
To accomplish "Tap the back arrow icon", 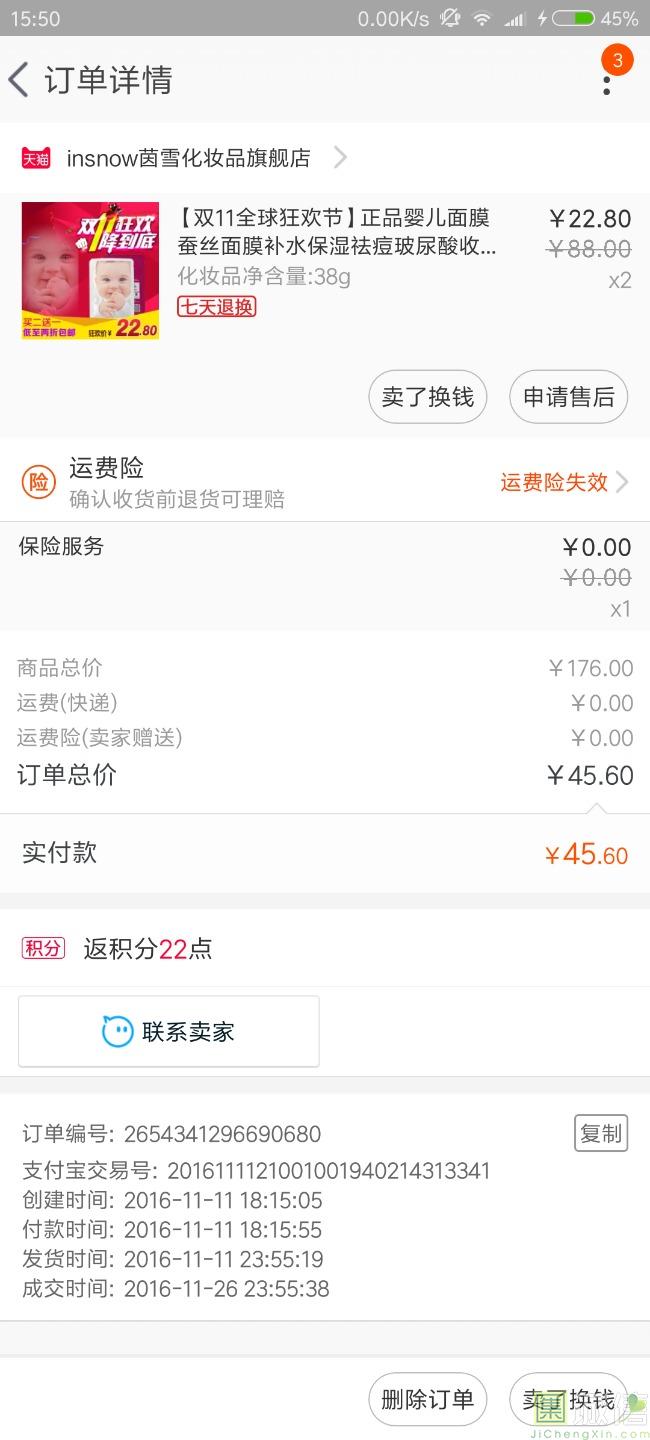I will [19, 80].
